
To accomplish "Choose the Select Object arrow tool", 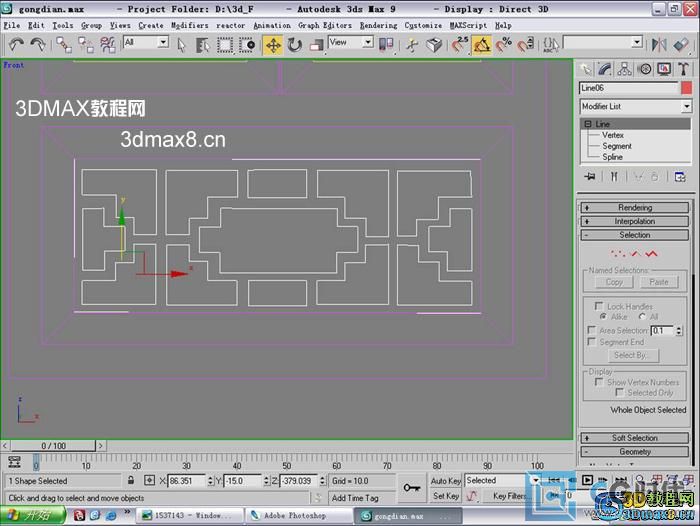I will (181, 45).
